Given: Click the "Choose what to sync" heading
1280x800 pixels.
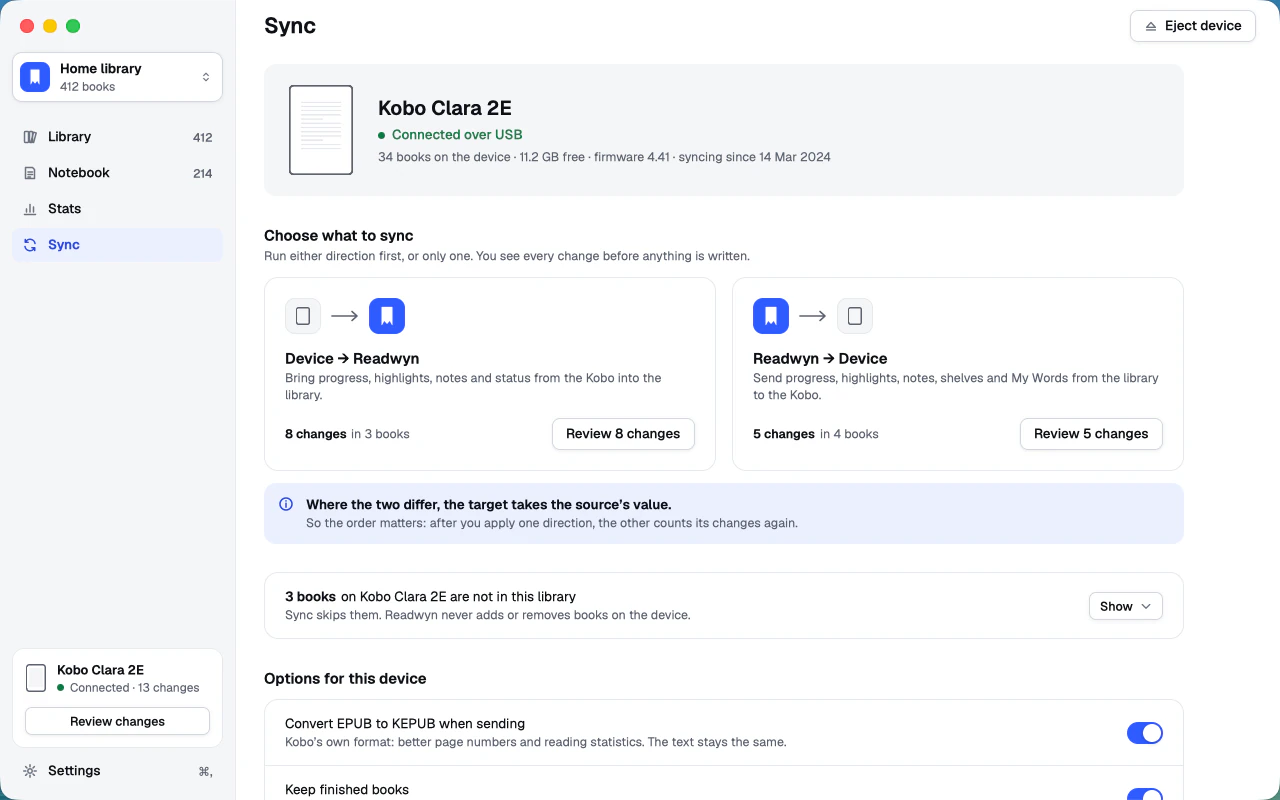Looking at the screenshot, I should [x=339, y=236].
